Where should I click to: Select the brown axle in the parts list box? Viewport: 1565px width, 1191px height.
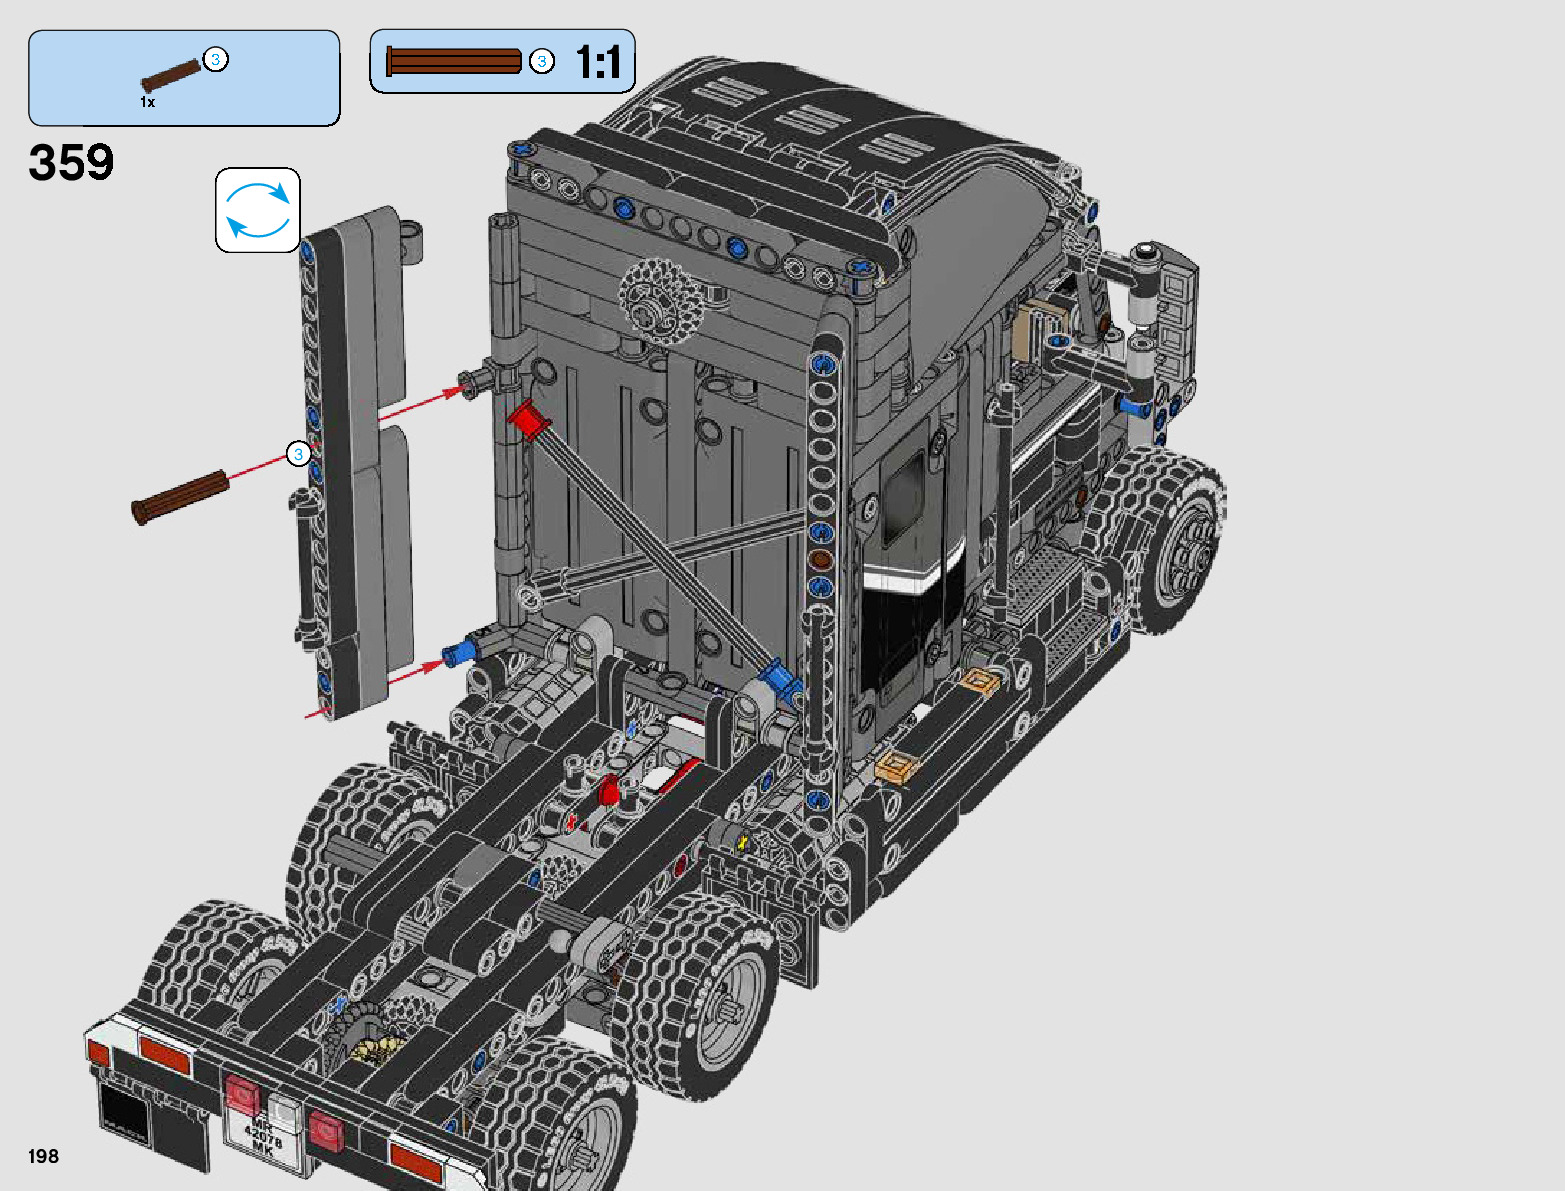pyautogui.click(x=170, y=76)
